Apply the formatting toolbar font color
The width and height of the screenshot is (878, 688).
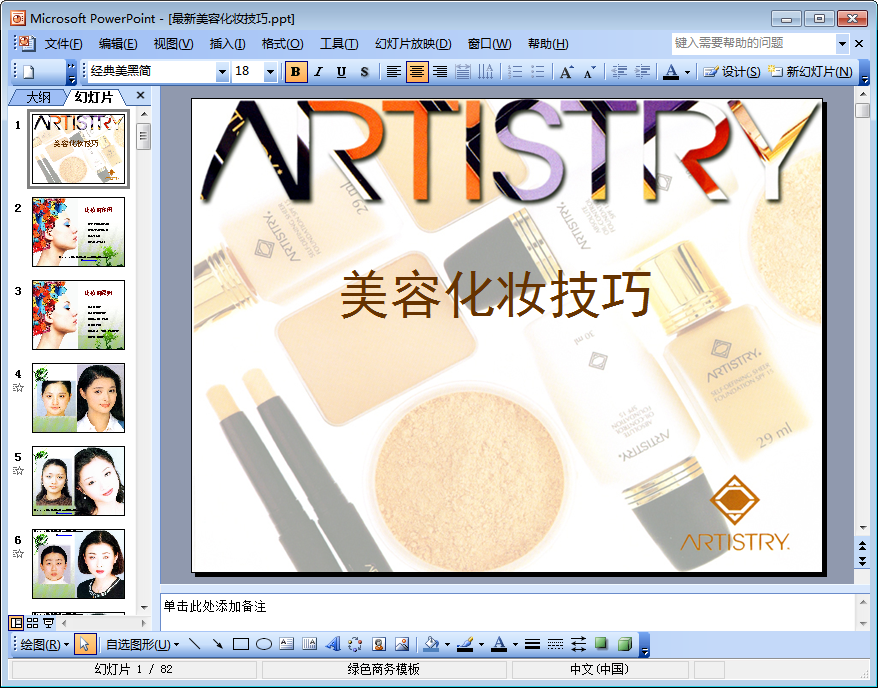coord(671,72)
